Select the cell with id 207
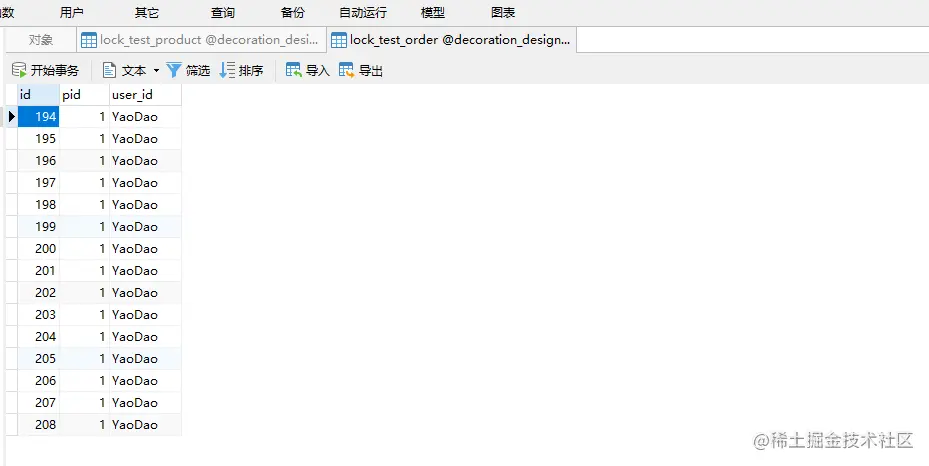929x466 pixels. click(x=39, y=403)
